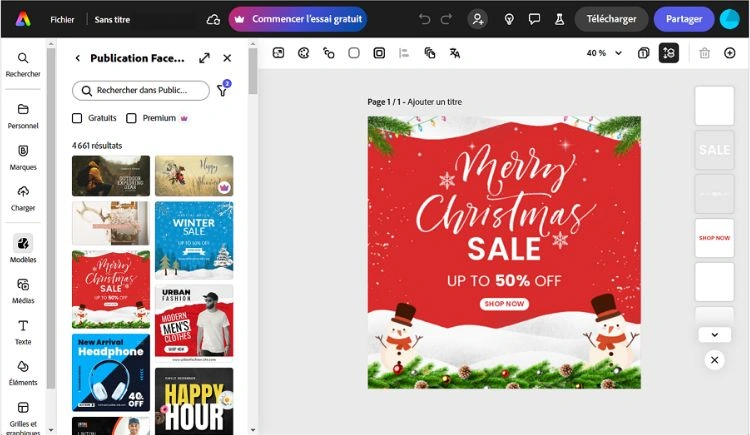This screenshot has width=750, height=435.
Task: Open the comments speech bubble
Action: pos(534,19)
